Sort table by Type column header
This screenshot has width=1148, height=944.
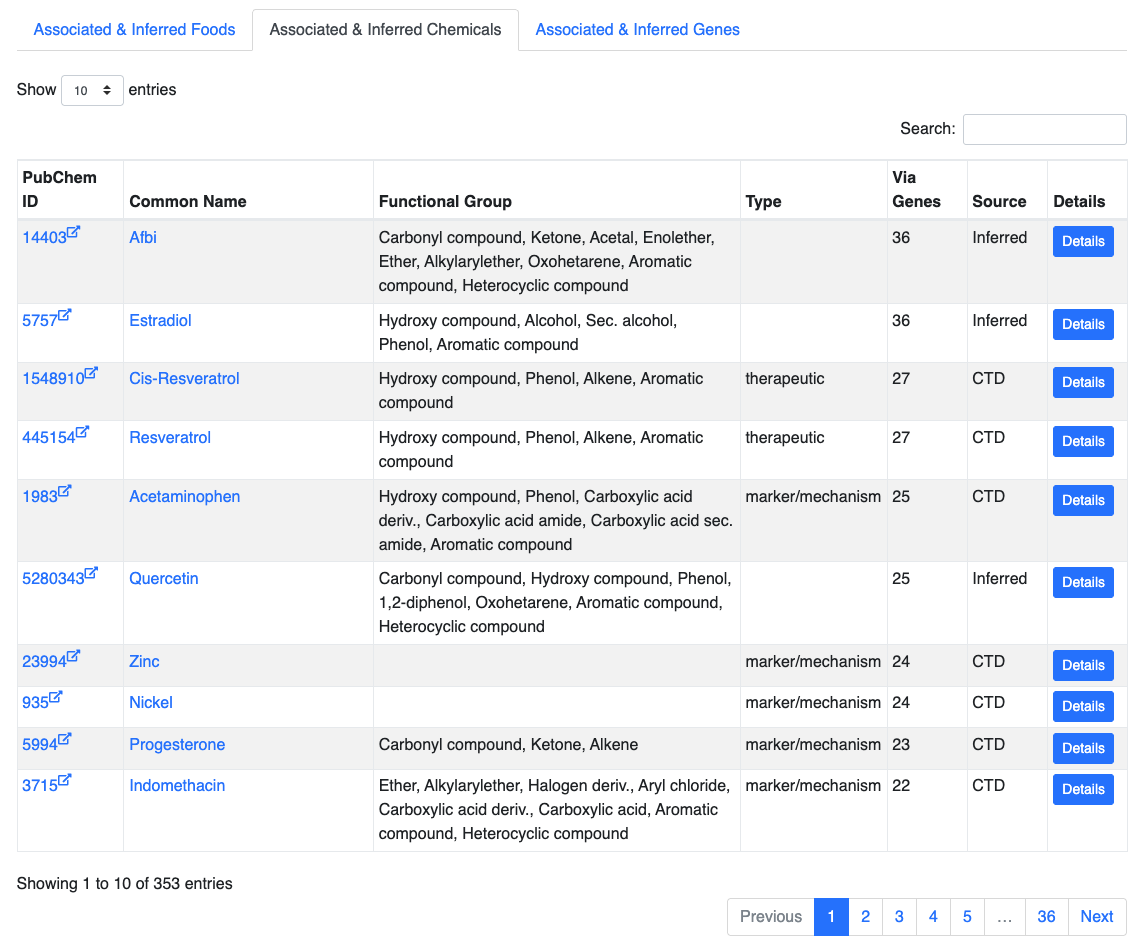813,190
